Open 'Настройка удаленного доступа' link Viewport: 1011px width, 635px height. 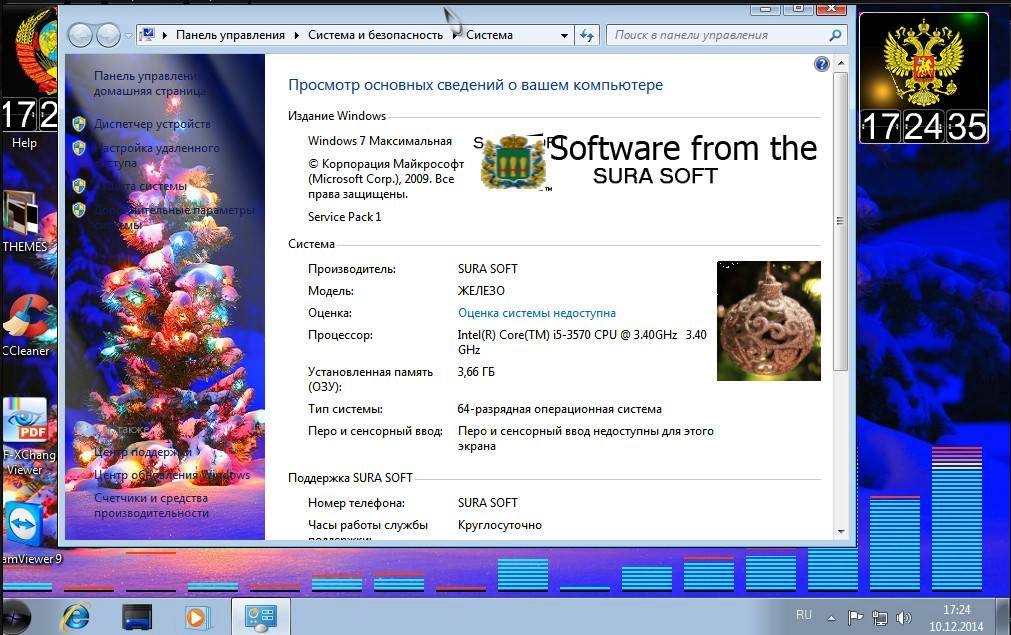click(x=157, y=155)
